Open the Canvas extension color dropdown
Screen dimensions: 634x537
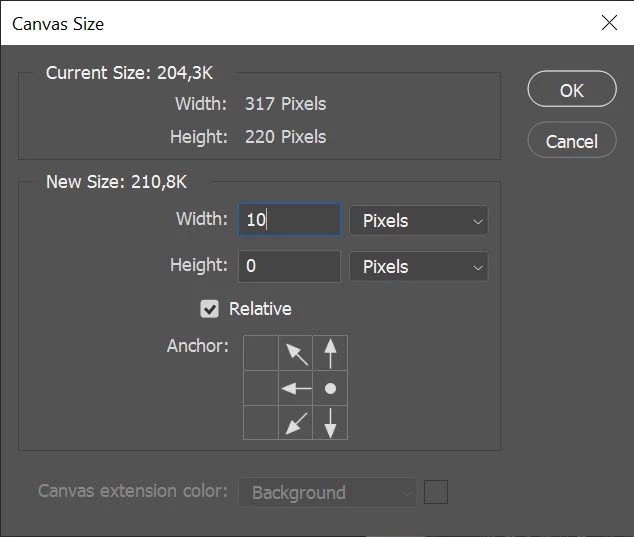point(327,493)
